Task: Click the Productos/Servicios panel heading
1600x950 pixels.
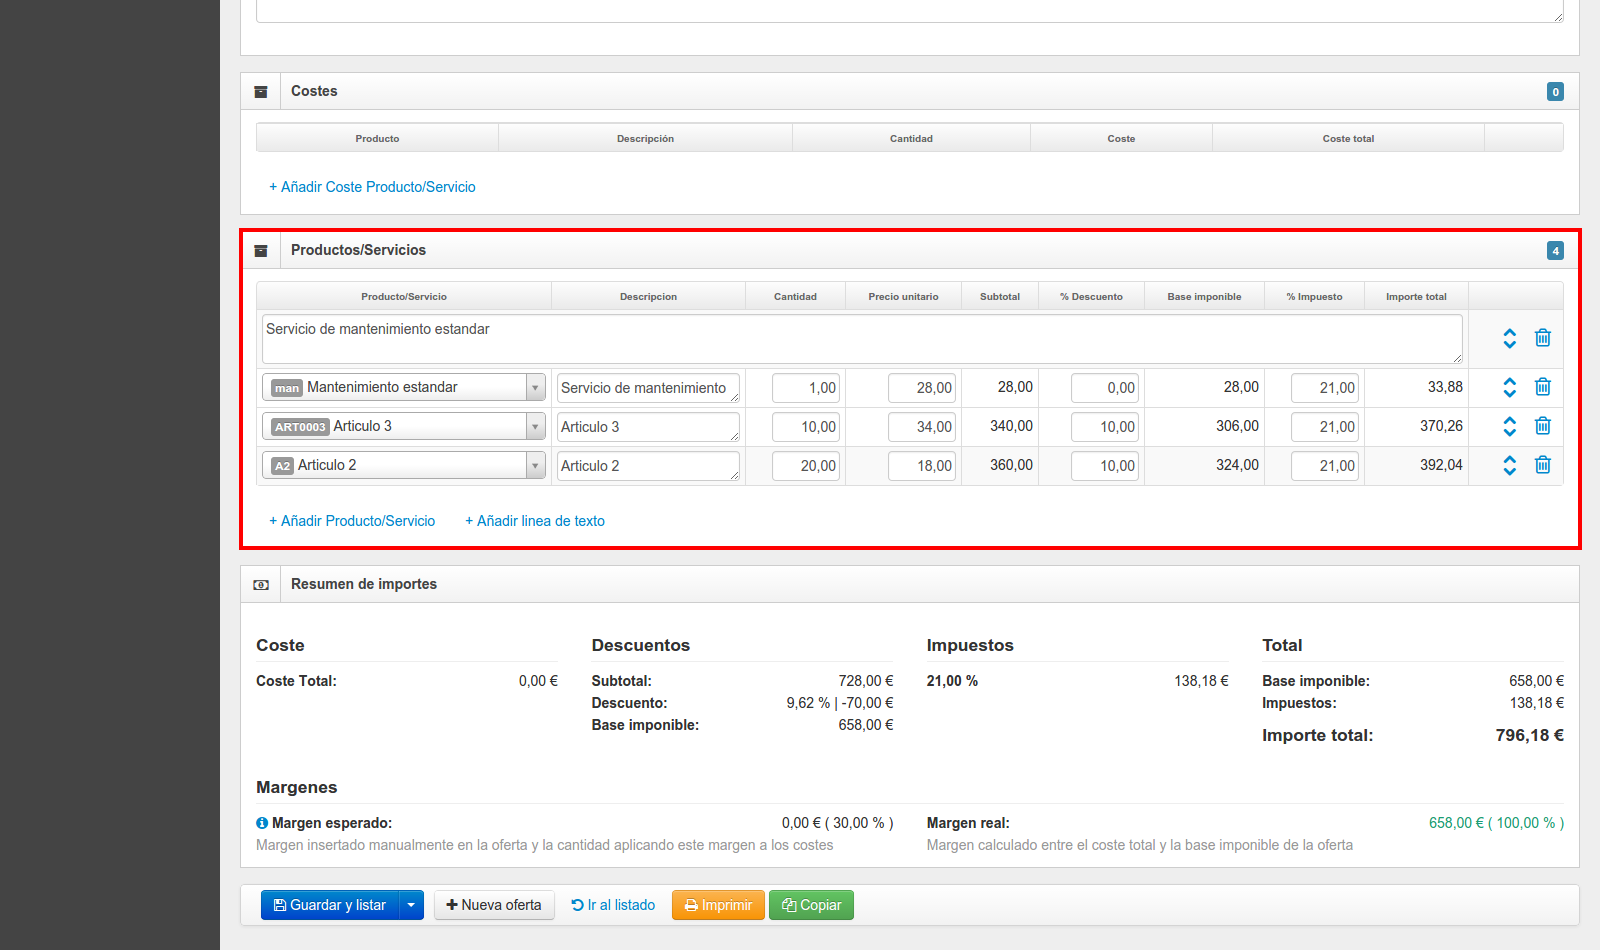Action: [358, 250]
